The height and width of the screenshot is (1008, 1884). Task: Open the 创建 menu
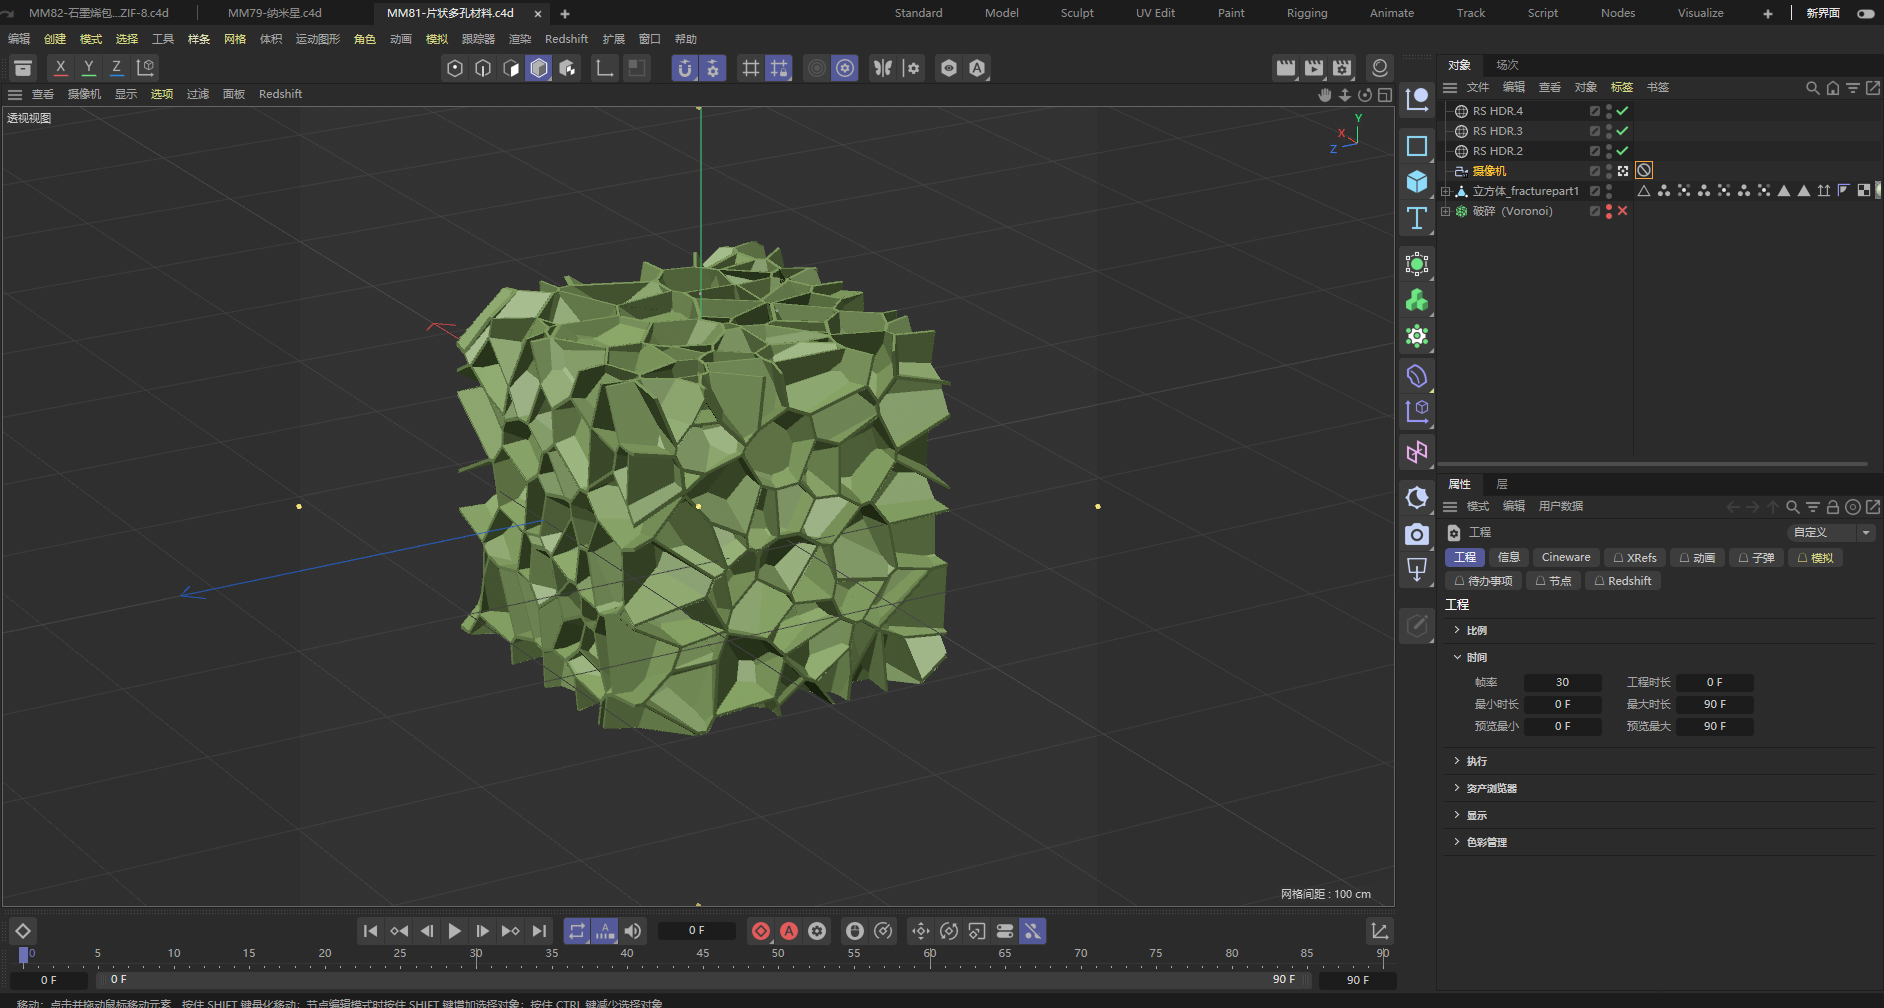coord(55,39)
